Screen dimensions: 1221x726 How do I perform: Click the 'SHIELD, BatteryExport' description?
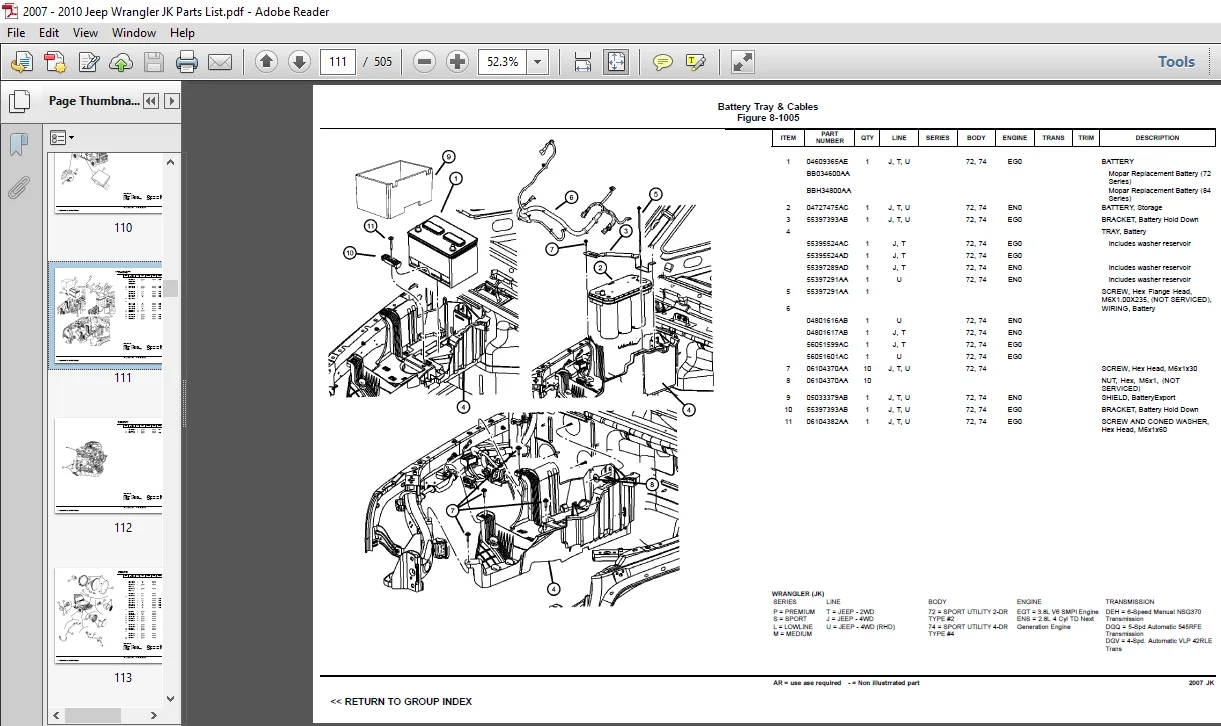click(x=1140, y=398)
